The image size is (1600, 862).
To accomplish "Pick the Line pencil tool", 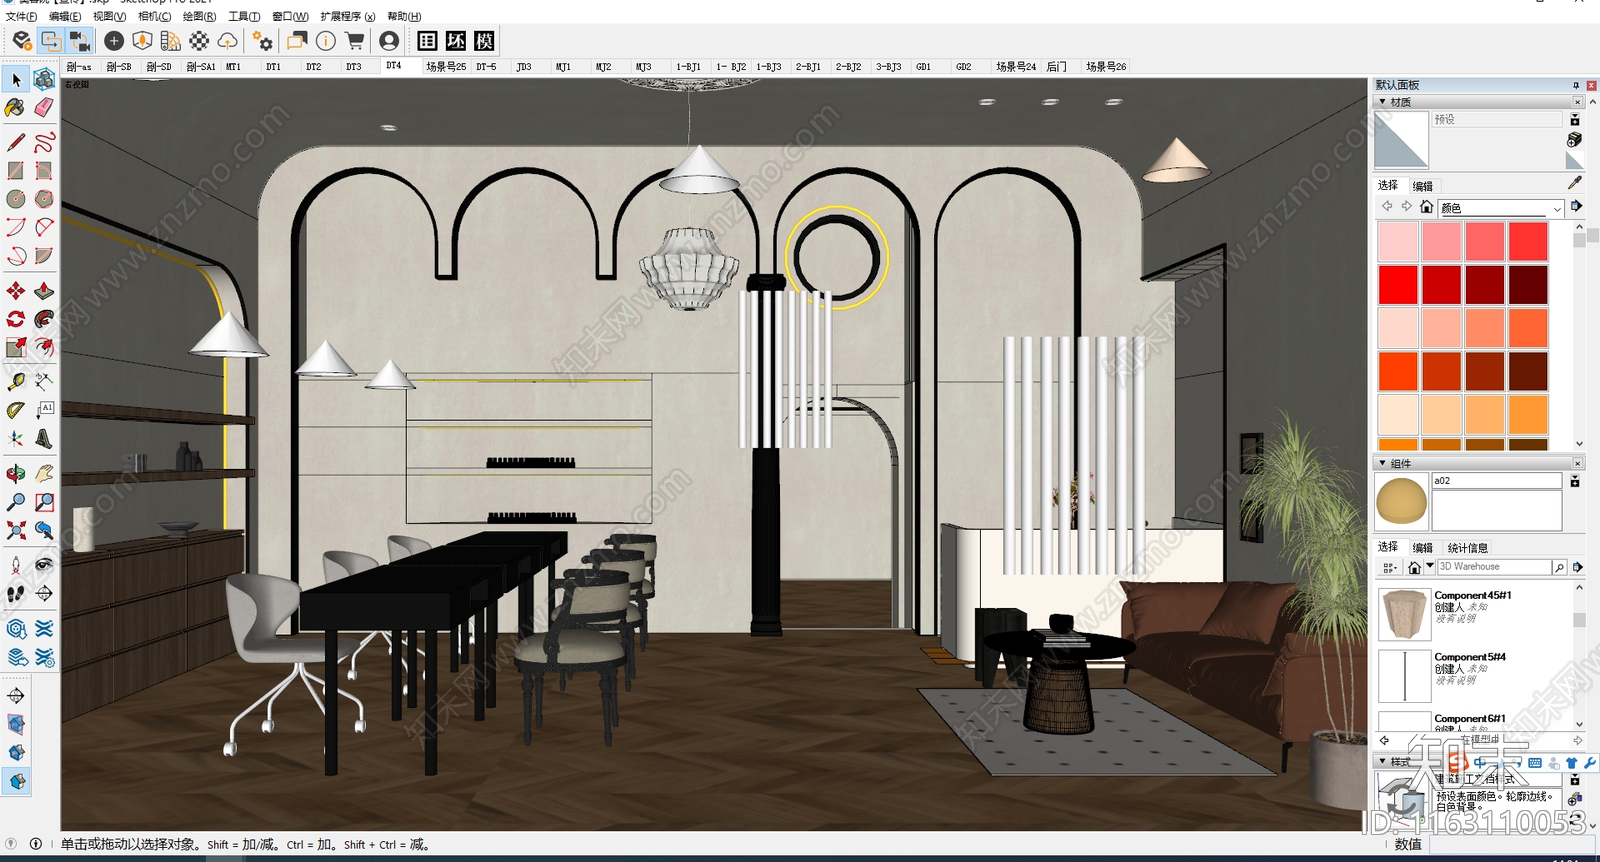I will (16, 142).
